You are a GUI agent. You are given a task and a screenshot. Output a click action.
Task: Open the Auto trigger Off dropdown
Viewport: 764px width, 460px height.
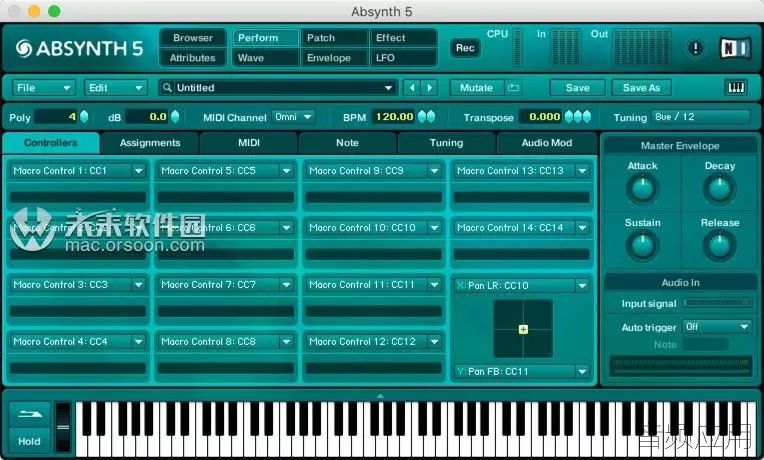(717, 327)
